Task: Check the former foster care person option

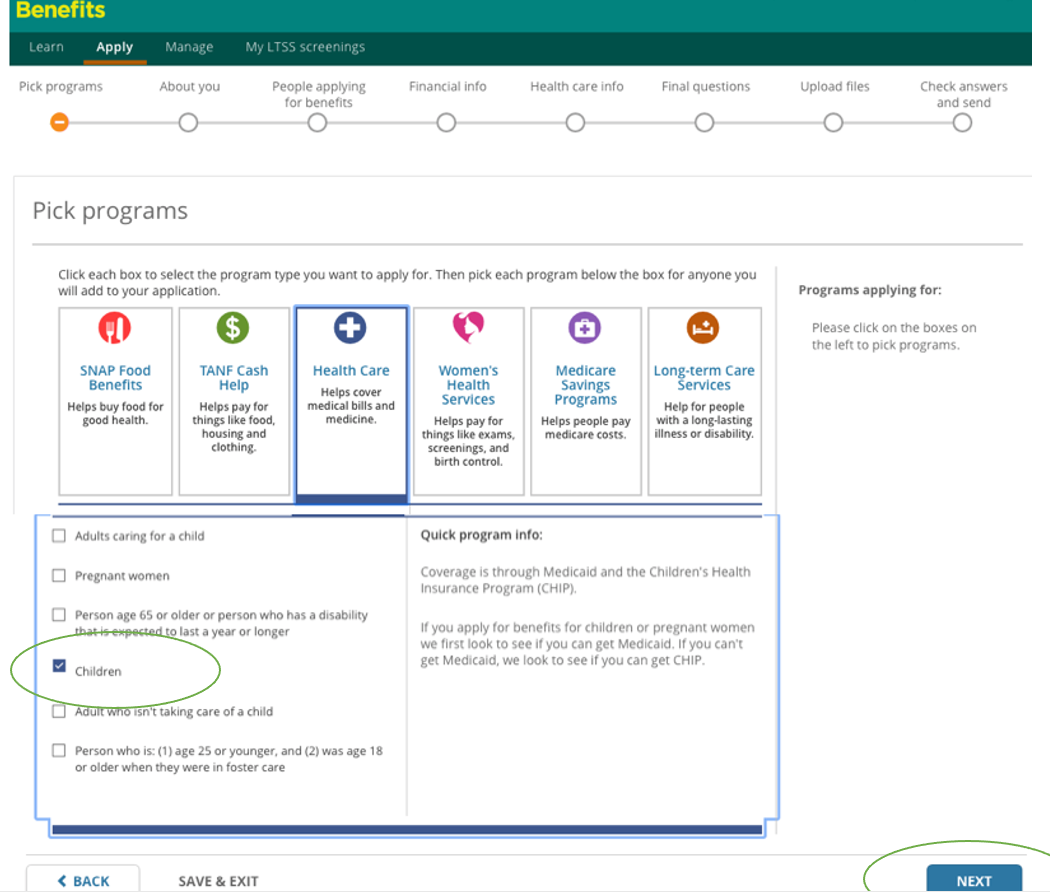Action: (59, 751)
